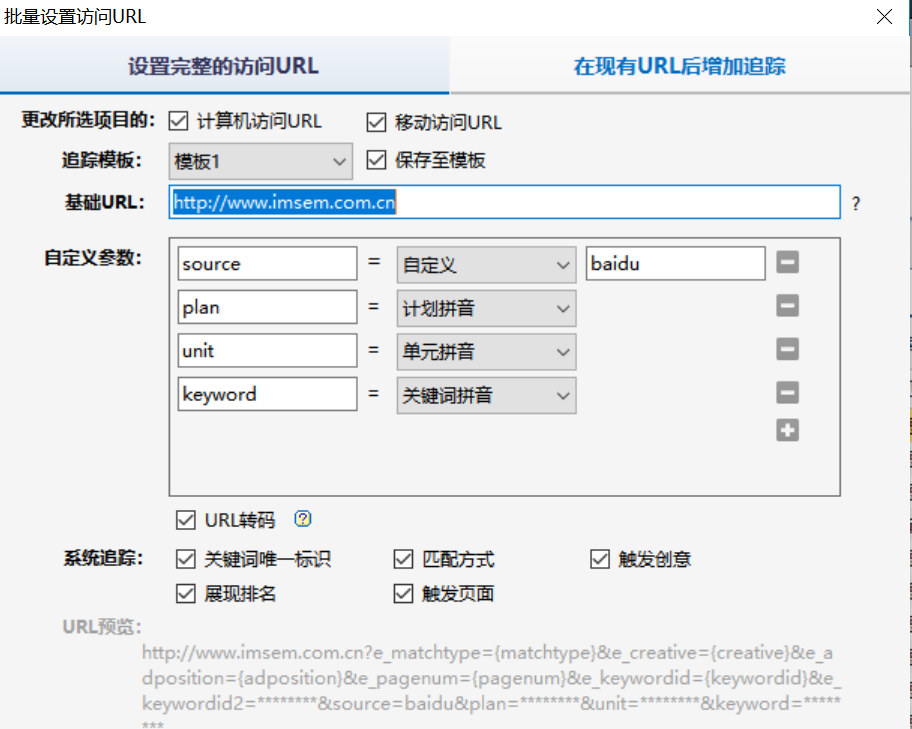Toggle the 保存至模板 checkbox

(x=376, y=160)
